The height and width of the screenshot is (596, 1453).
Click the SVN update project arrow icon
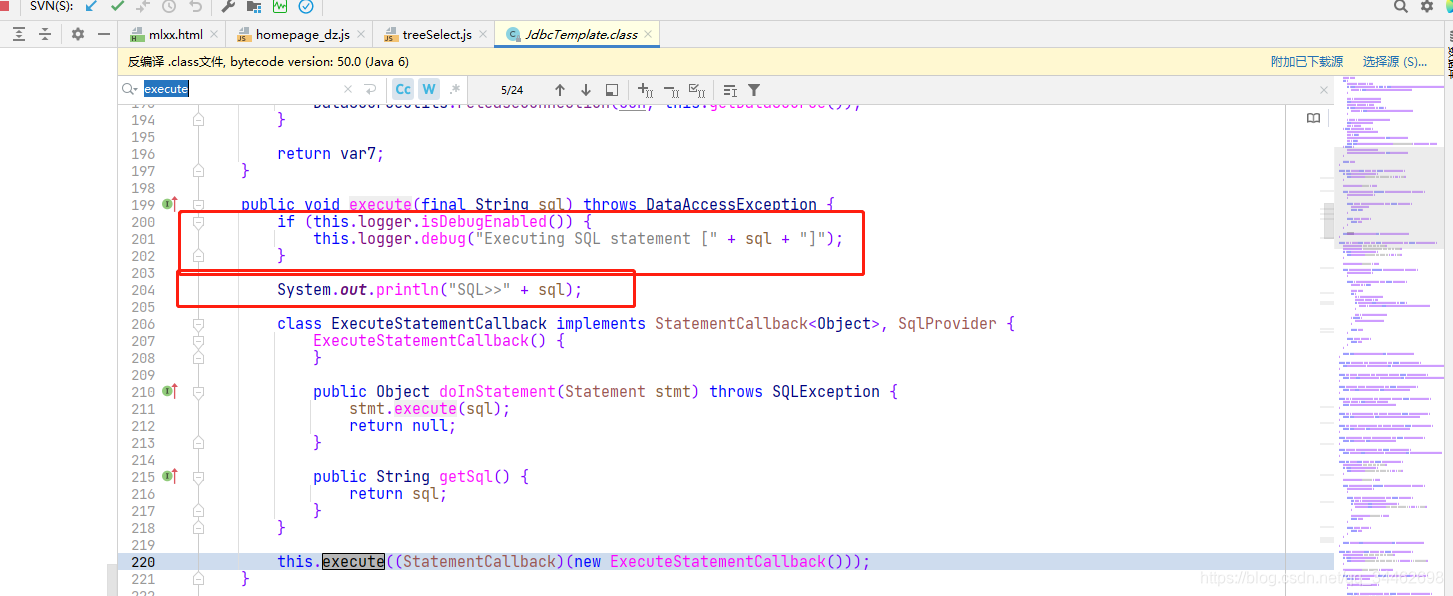tap(92, 6)
